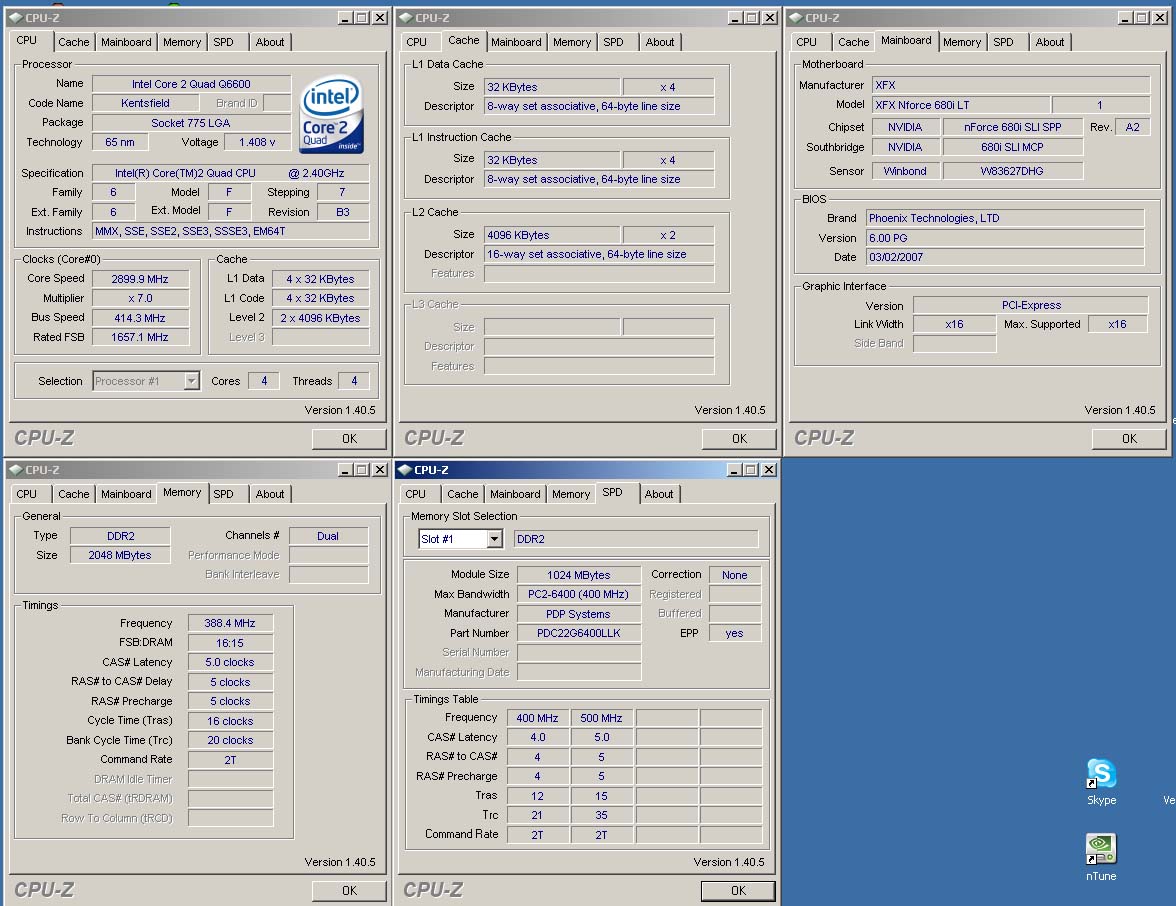Screen dimensions: 1176x906
Task: Click the Intel Core 2 Quad logo
Action: (x=332, y=115)
